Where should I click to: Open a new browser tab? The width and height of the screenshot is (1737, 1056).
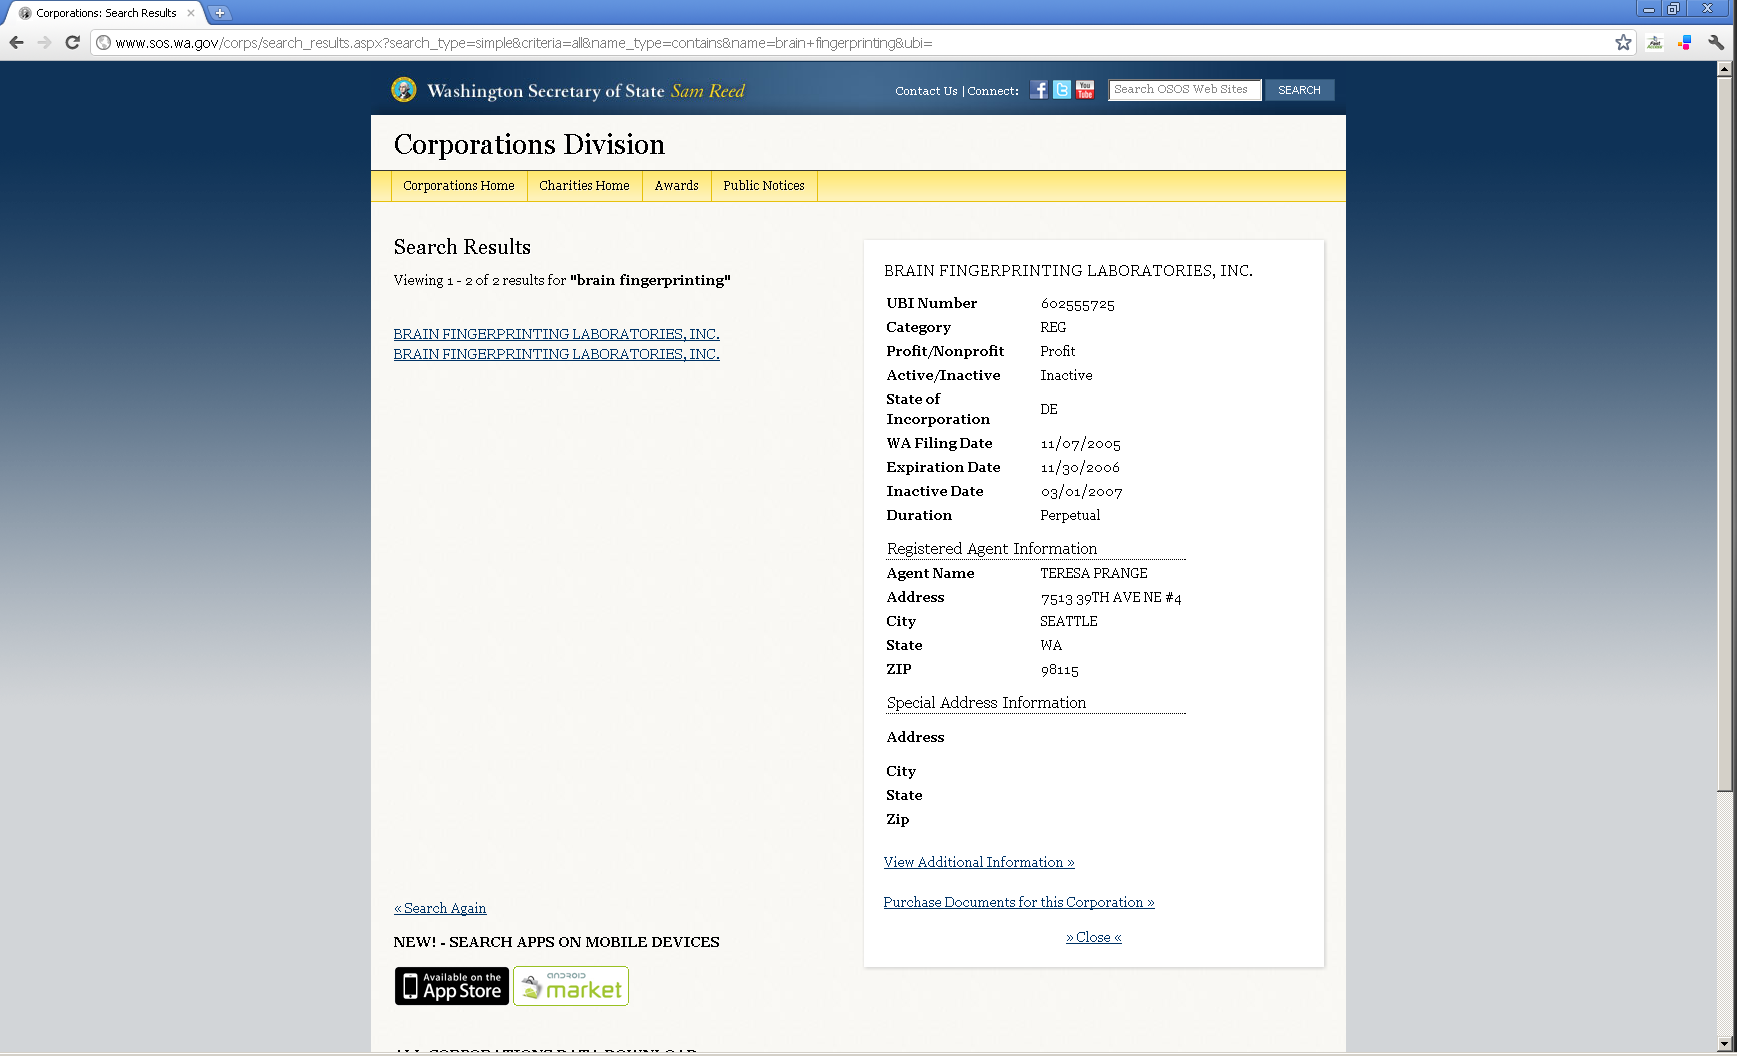220,13
